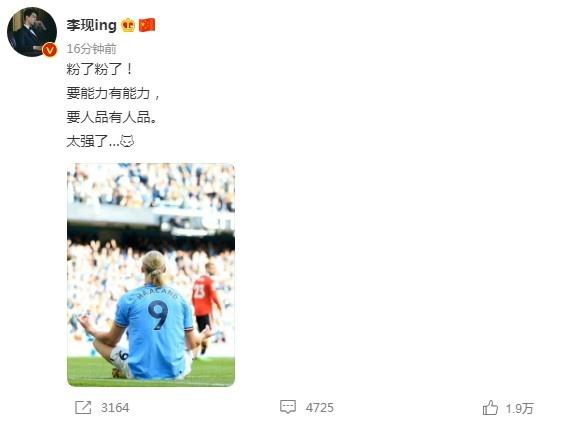Click the comment speech bubble icon
Screen dimensions: 575x423
(288, 407)
